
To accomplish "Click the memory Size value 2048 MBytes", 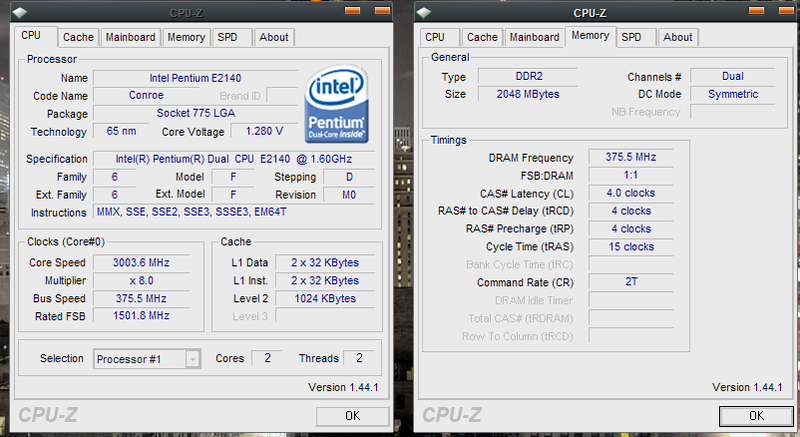I will coord(529,94).
